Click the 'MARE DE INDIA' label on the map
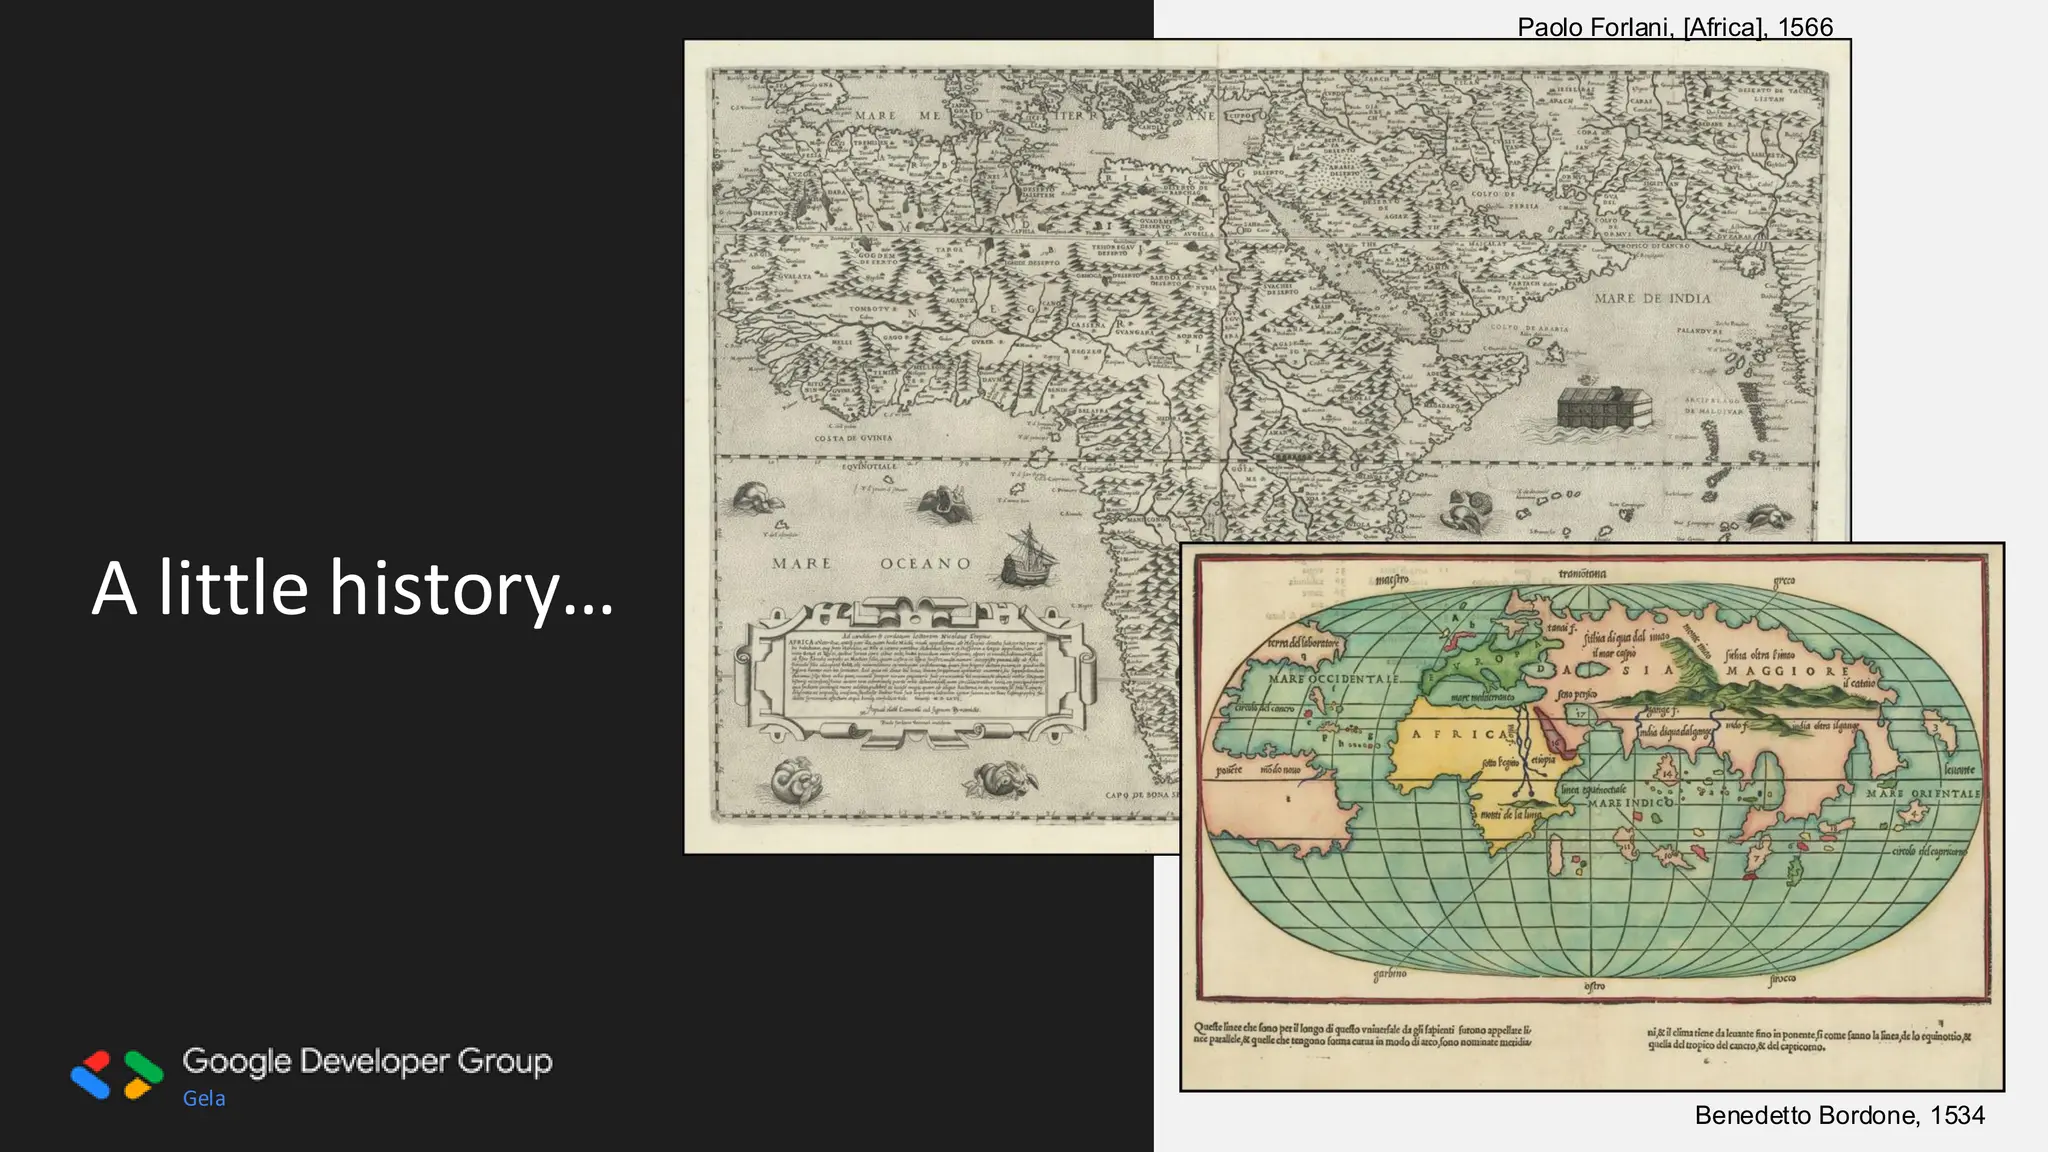 [x=1652, y=298]
